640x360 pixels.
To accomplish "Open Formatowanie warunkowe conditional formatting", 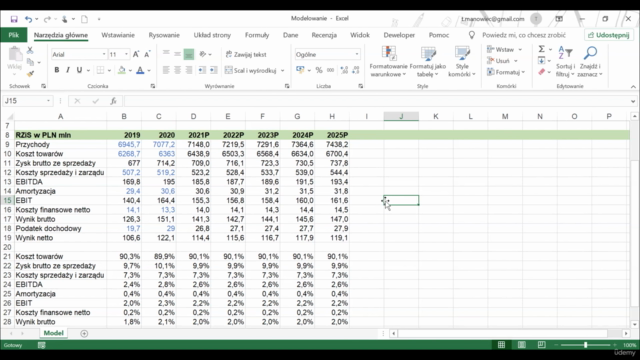I will [388, 61].
